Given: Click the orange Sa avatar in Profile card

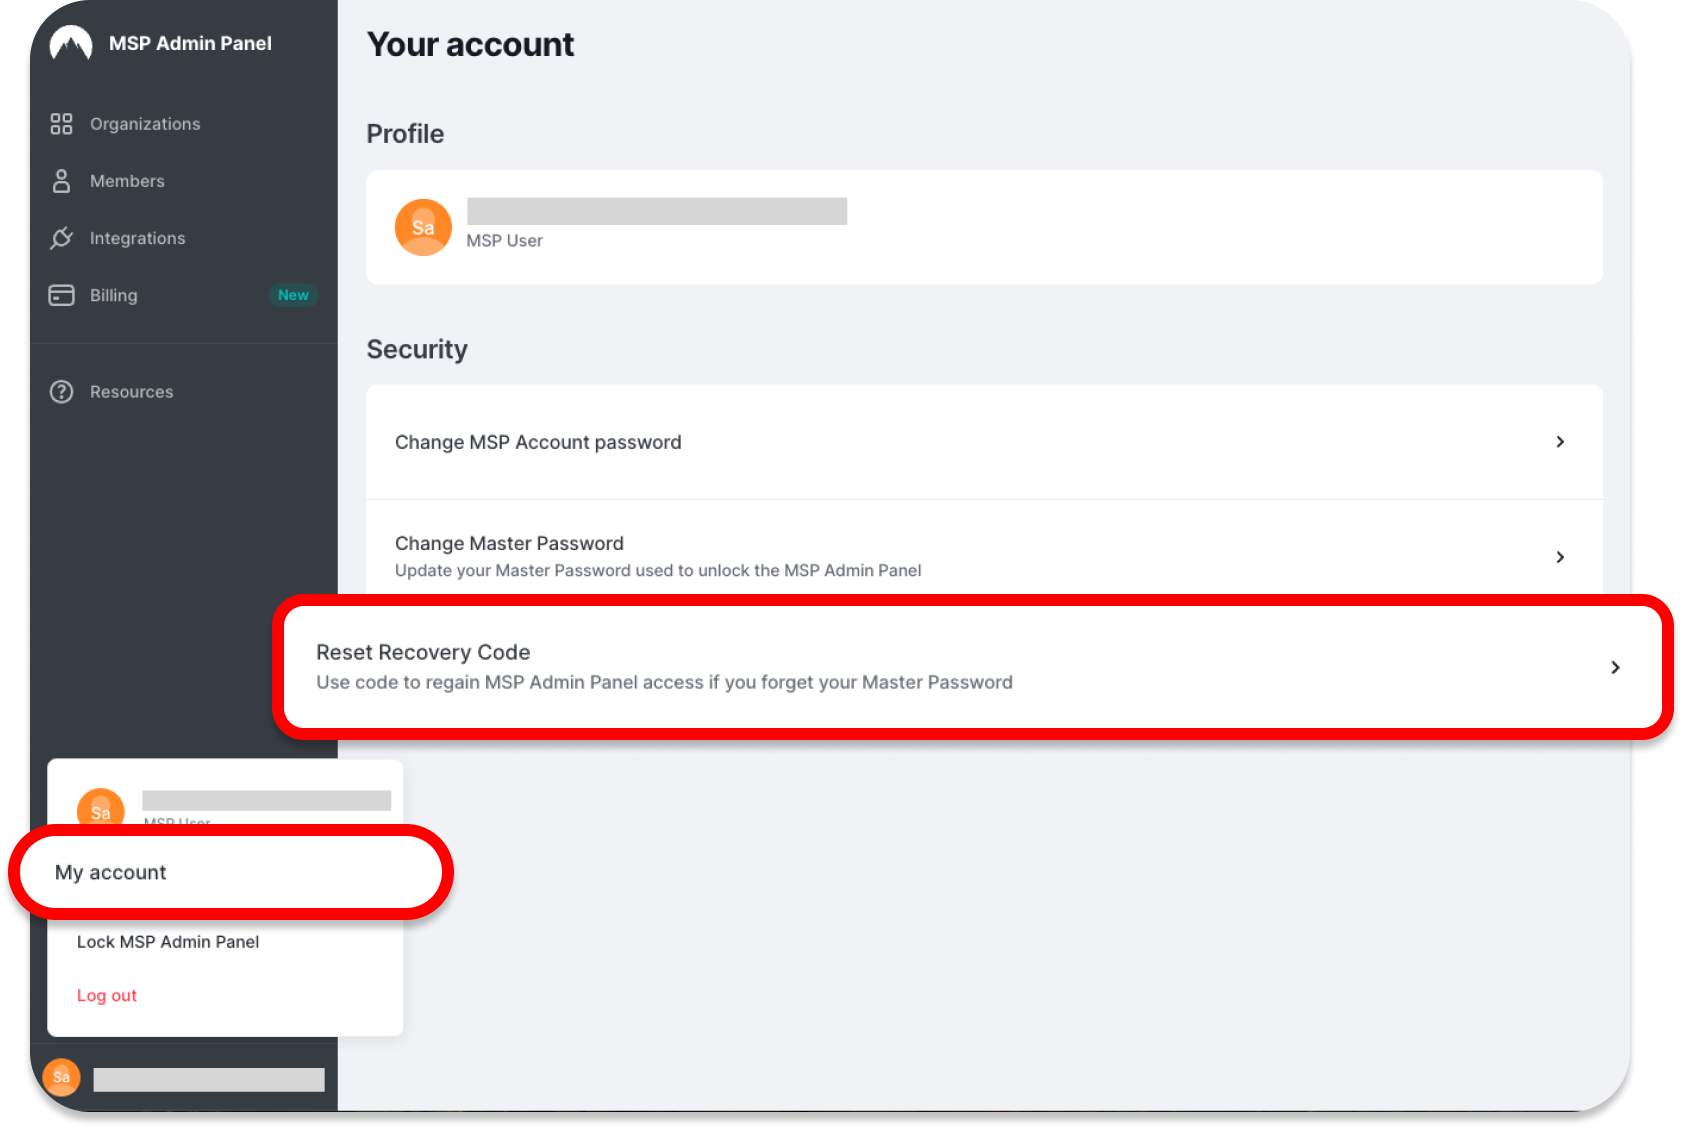Looking at the screenshot, I should (423, 227).
